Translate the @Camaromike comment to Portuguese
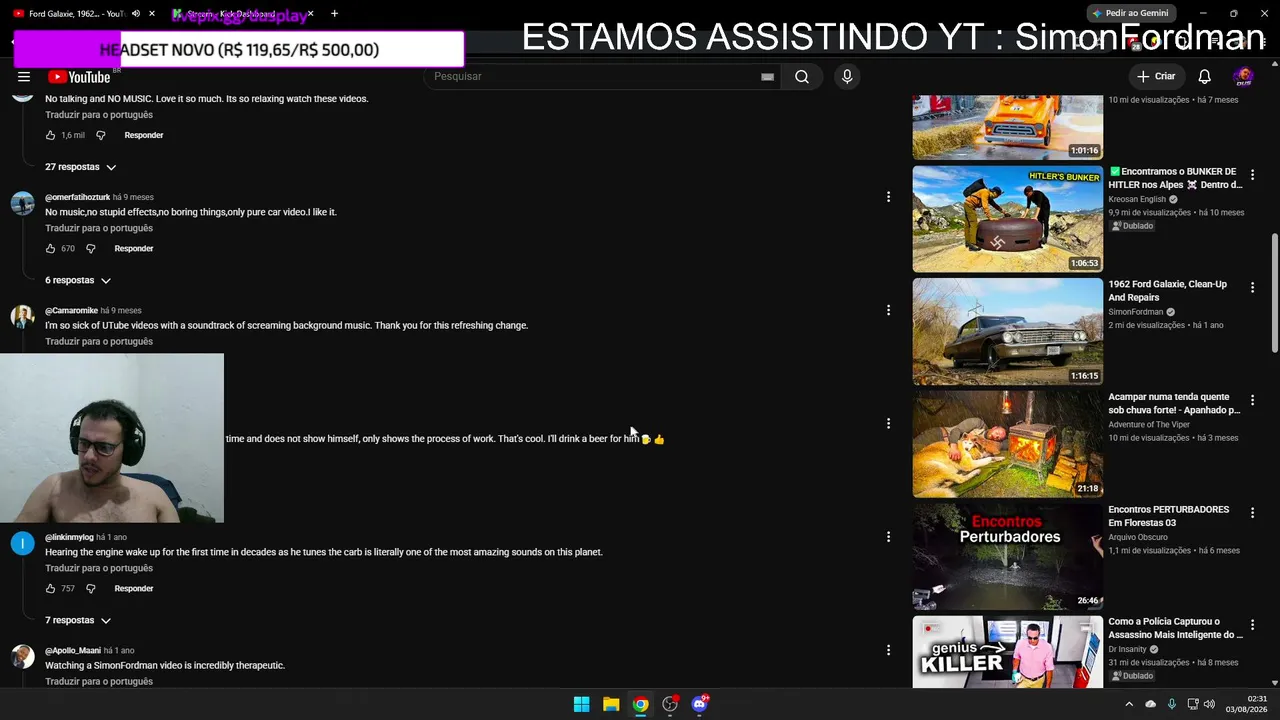The width and height of the screenshot is (1280, 720). [x=99, y=342]
